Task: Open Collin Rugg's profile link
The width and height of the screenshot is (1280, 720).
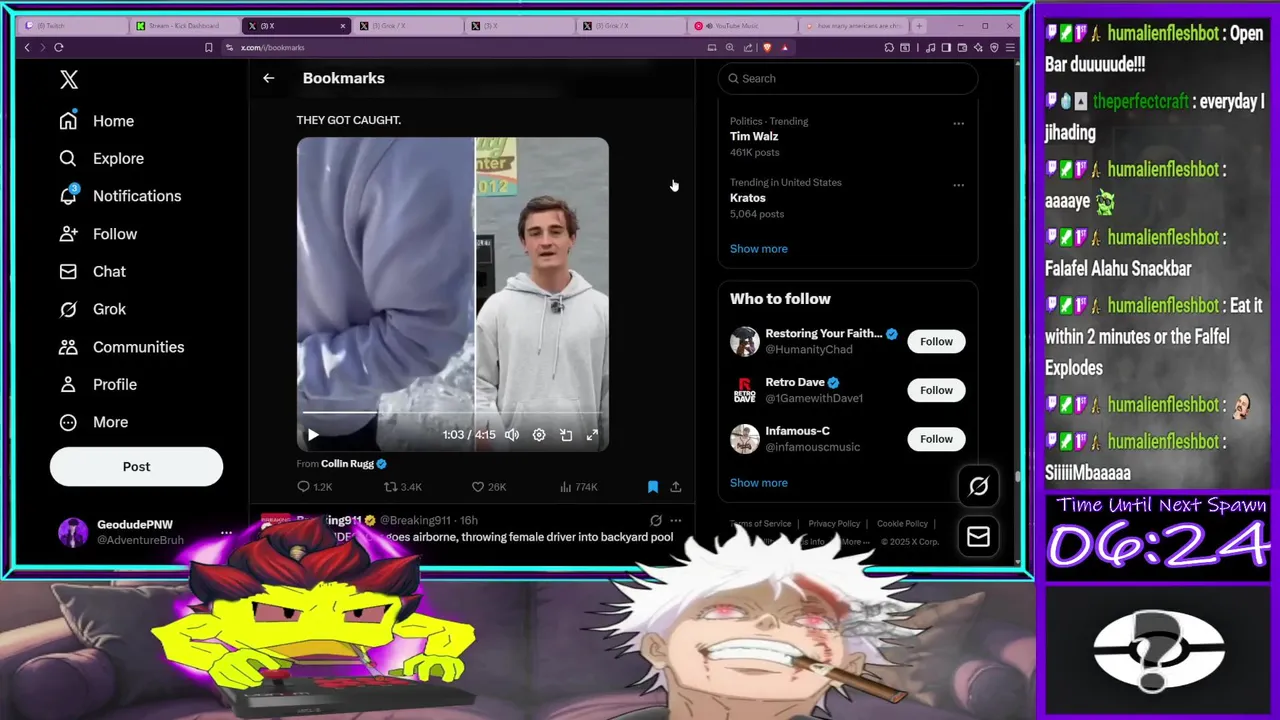Action: coord(347,464)
